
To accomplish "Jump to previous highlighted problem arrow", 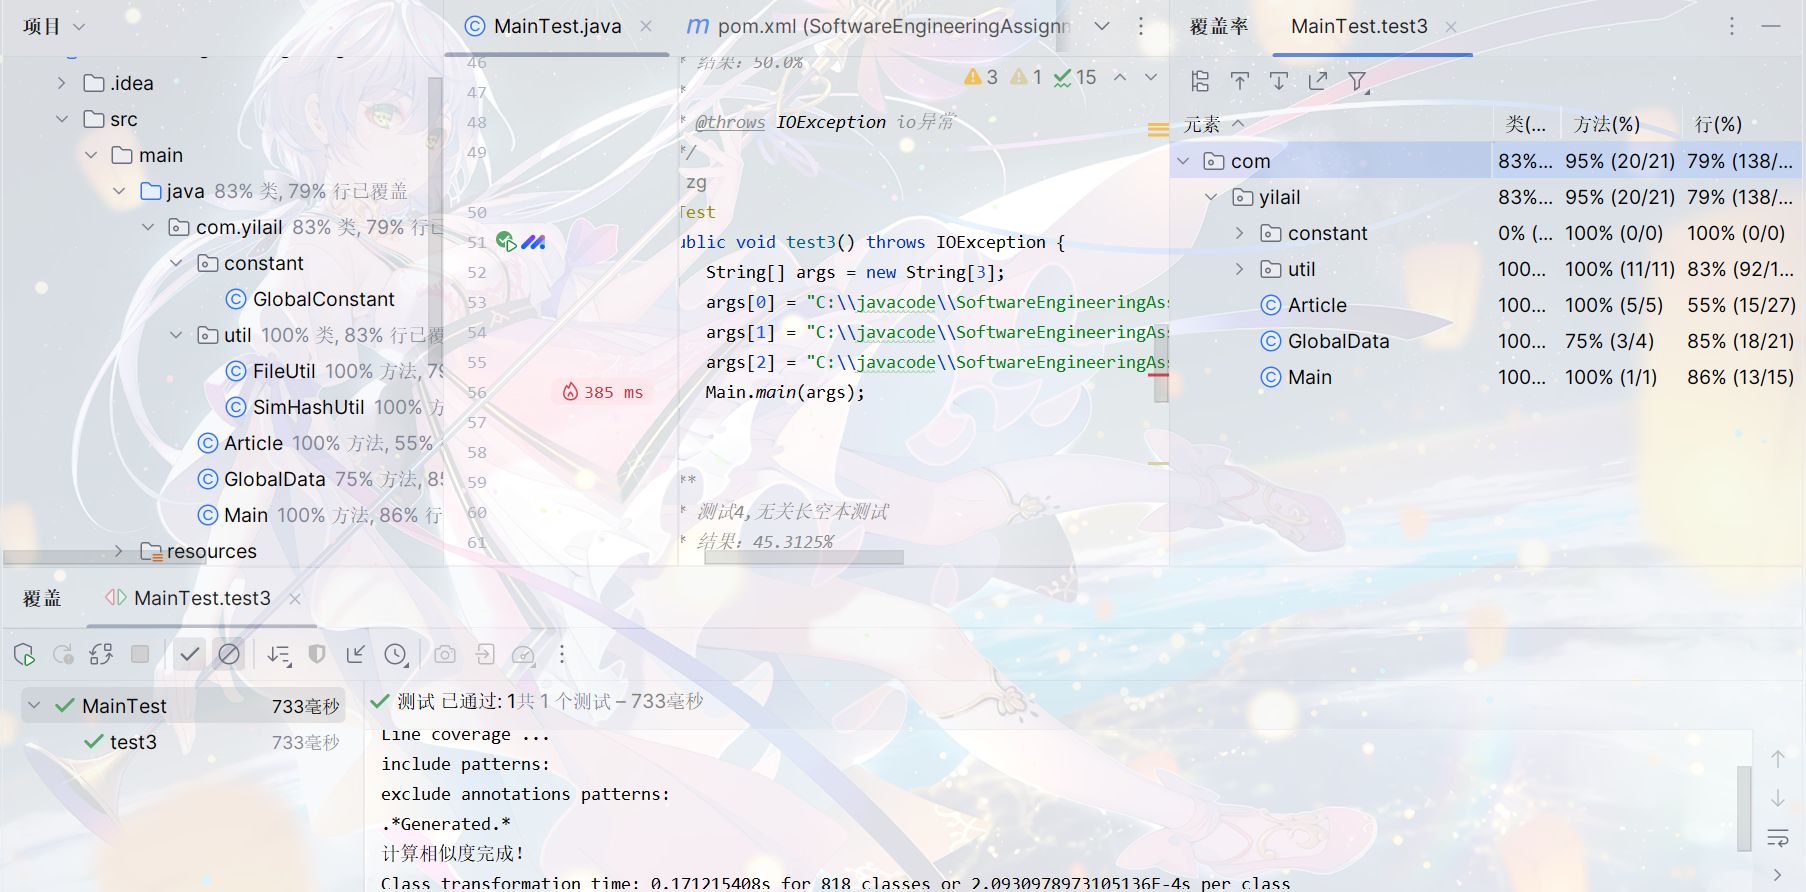I will (1120, 77).
